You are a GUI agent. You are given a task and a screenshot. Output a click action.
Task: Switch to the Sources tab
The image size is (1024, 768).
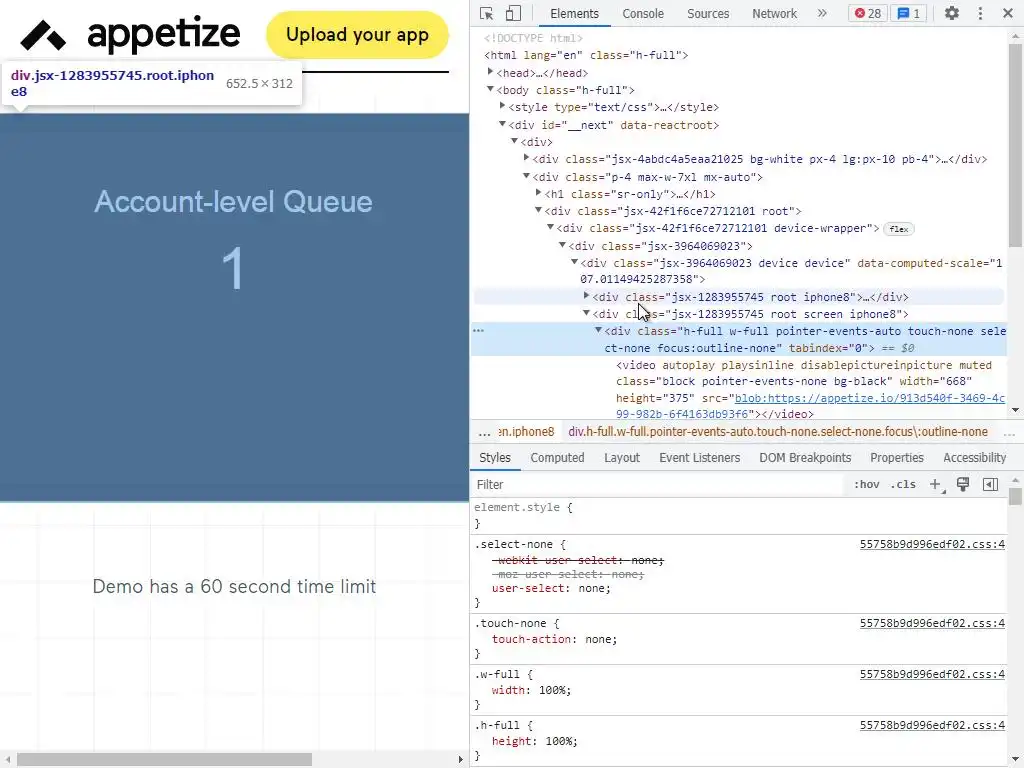pos(708,14)
